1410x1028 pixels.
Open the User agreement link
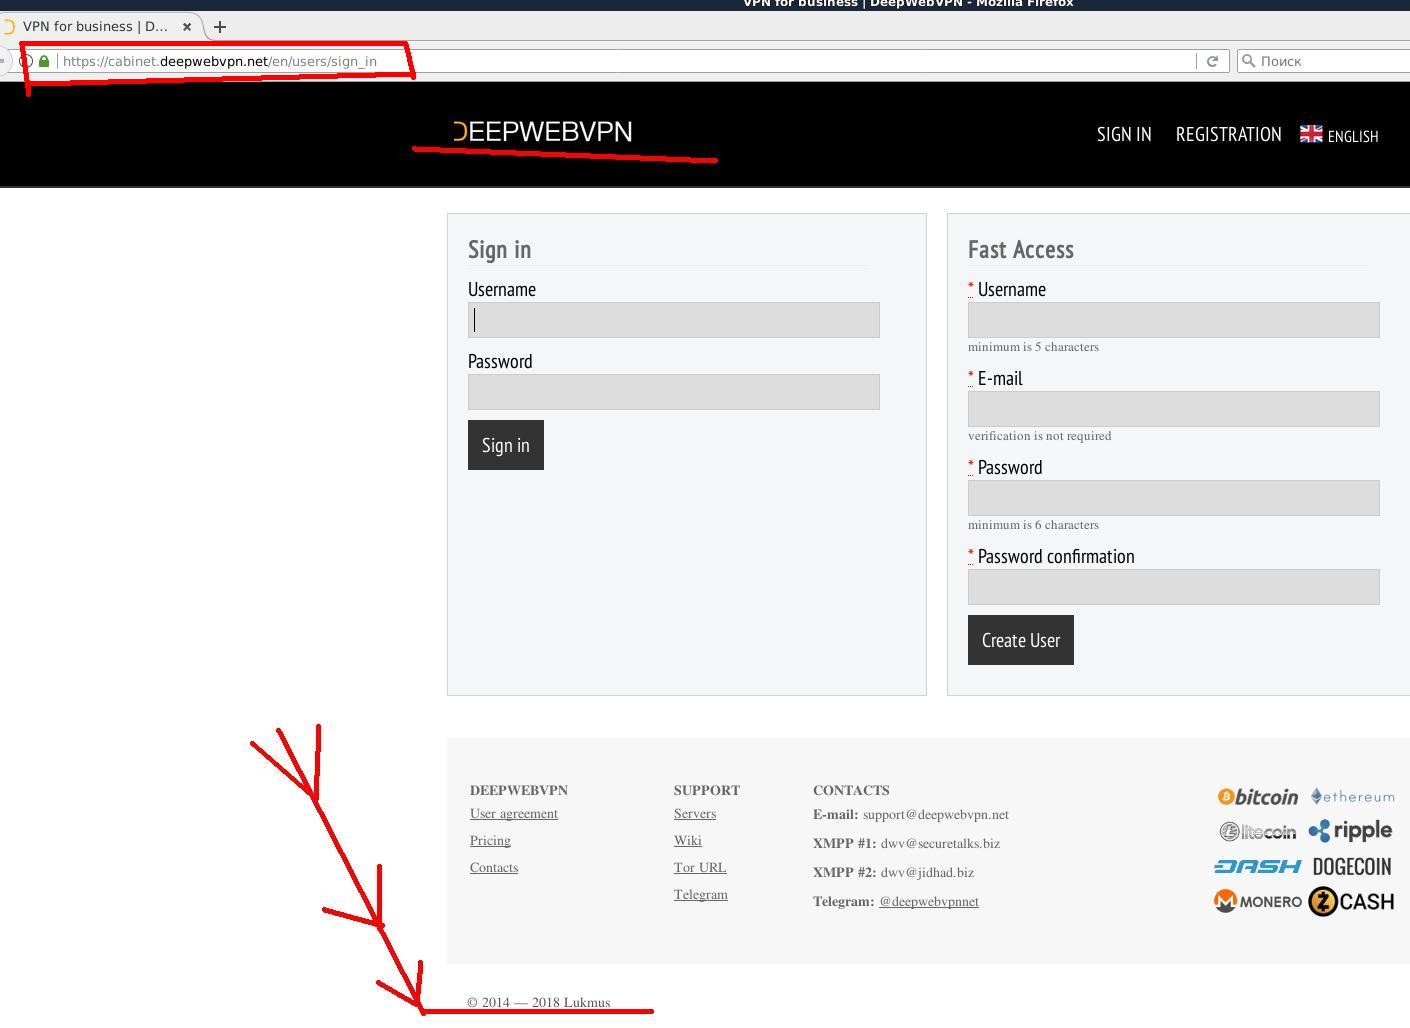514,814
